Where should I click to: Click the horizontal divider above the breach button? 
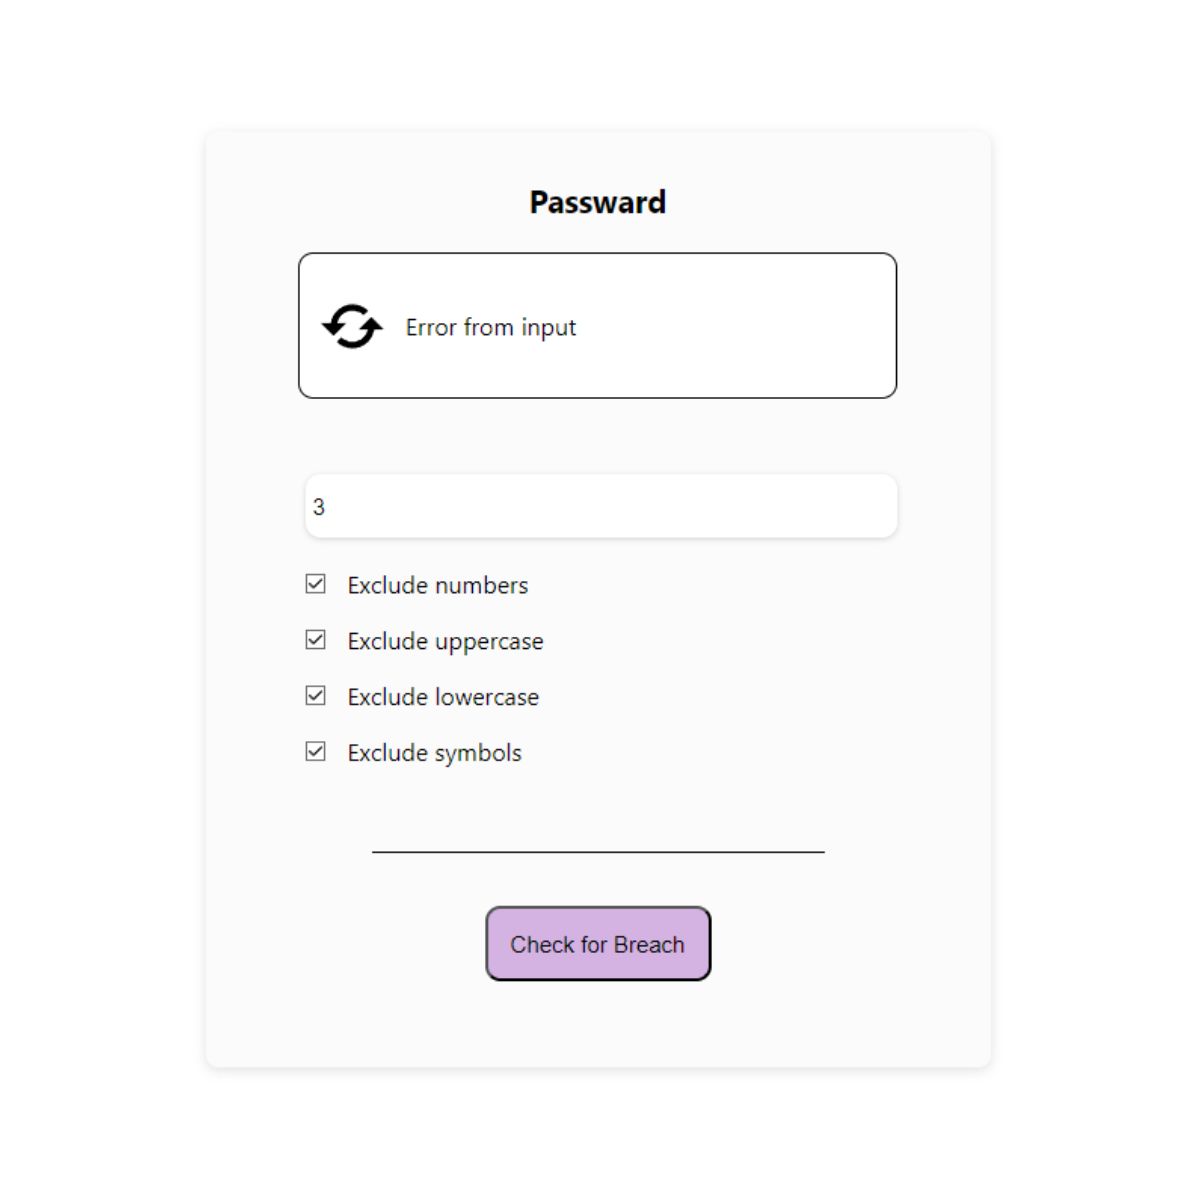598,852
